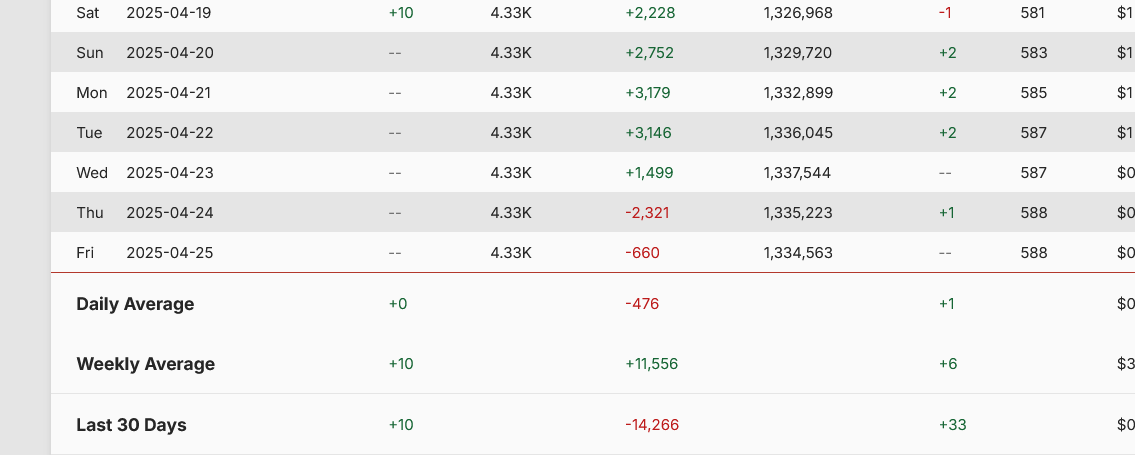Image resolution: width=1135 pixels, height=455 pixels.
Task: Click the 2025-04-21 date entry
Action: click(170, 93)
